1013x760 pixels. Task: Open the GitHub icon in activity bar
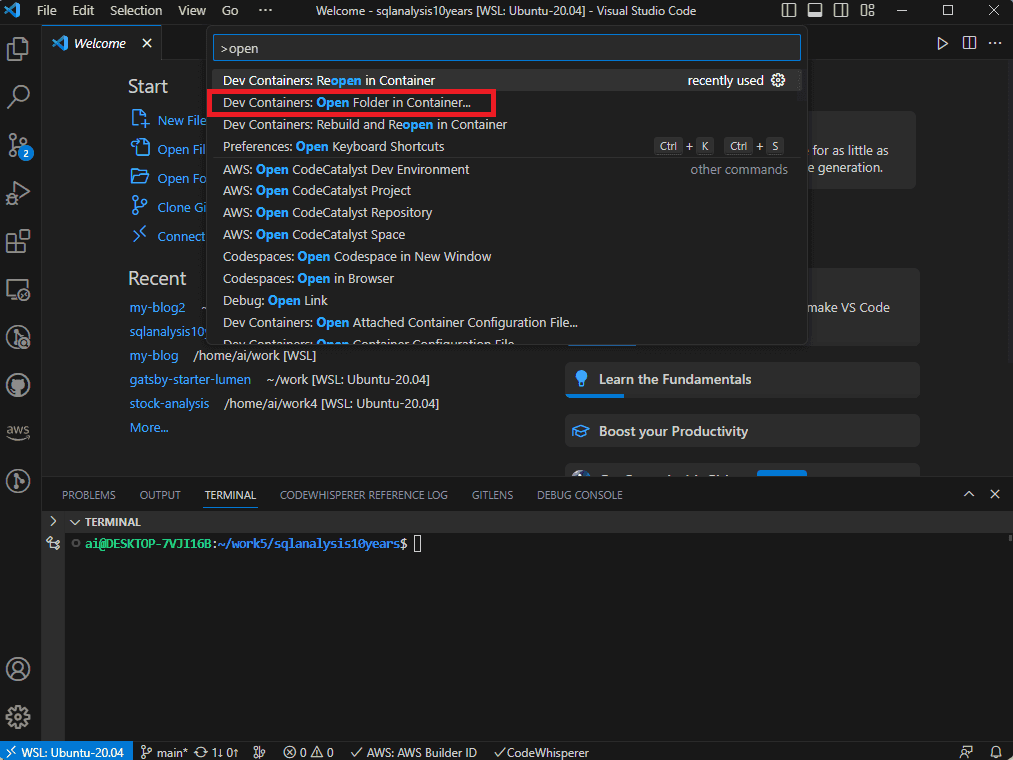[18, 385]
